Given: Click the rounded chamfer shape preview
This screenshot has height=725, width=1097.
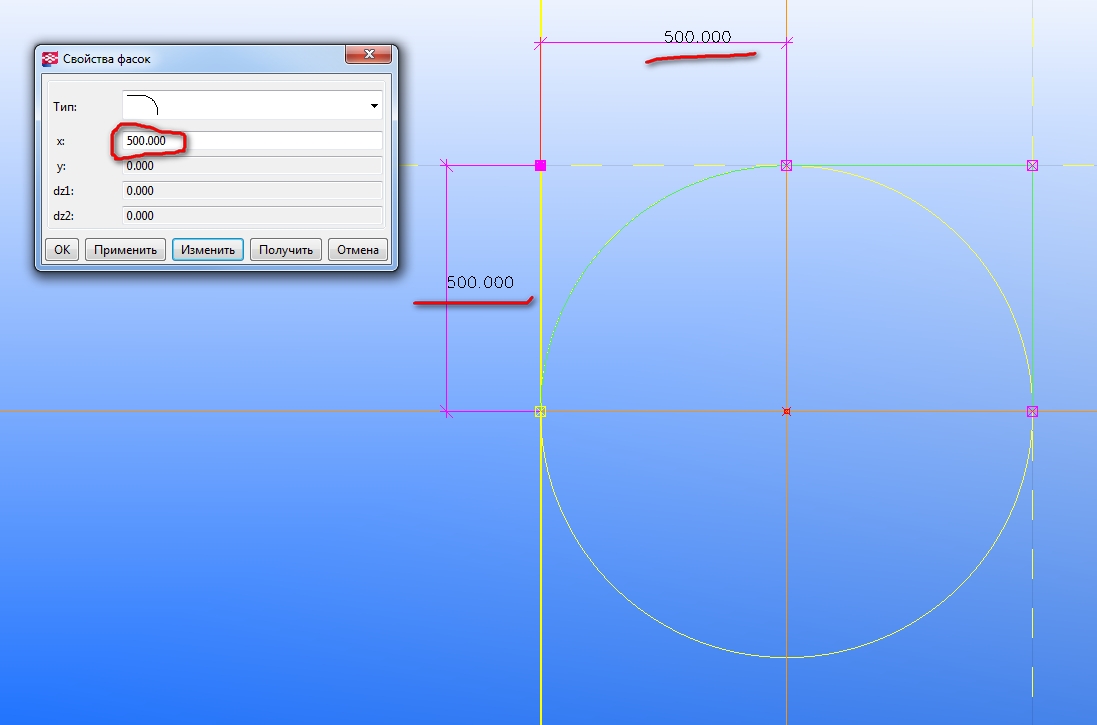Looking at the screenshot, I should point(144,105).
